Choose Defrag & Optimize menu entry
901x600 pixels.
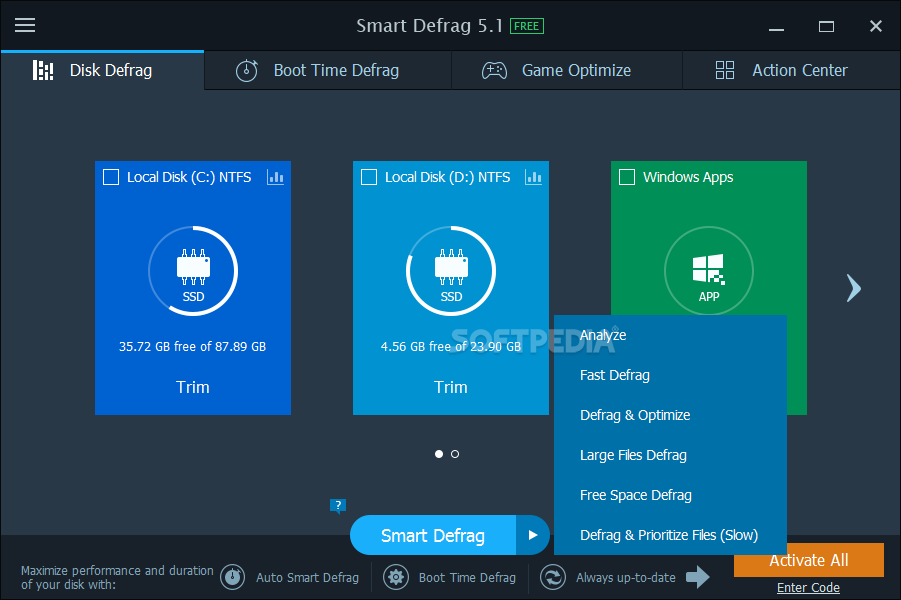[x=670, y=415]
